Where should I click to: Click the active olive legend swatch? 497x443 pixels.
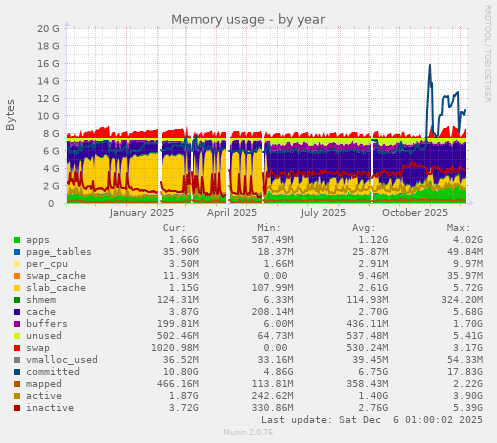(x=17, y=396)
